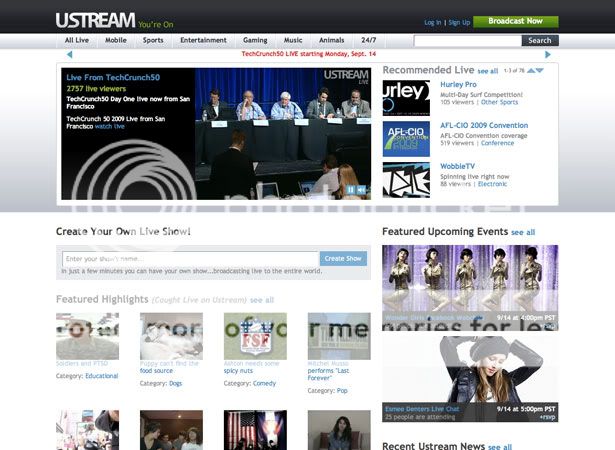Click the top search text box
This screenshot has height=450, width=615.
click(x=467, y=41)
